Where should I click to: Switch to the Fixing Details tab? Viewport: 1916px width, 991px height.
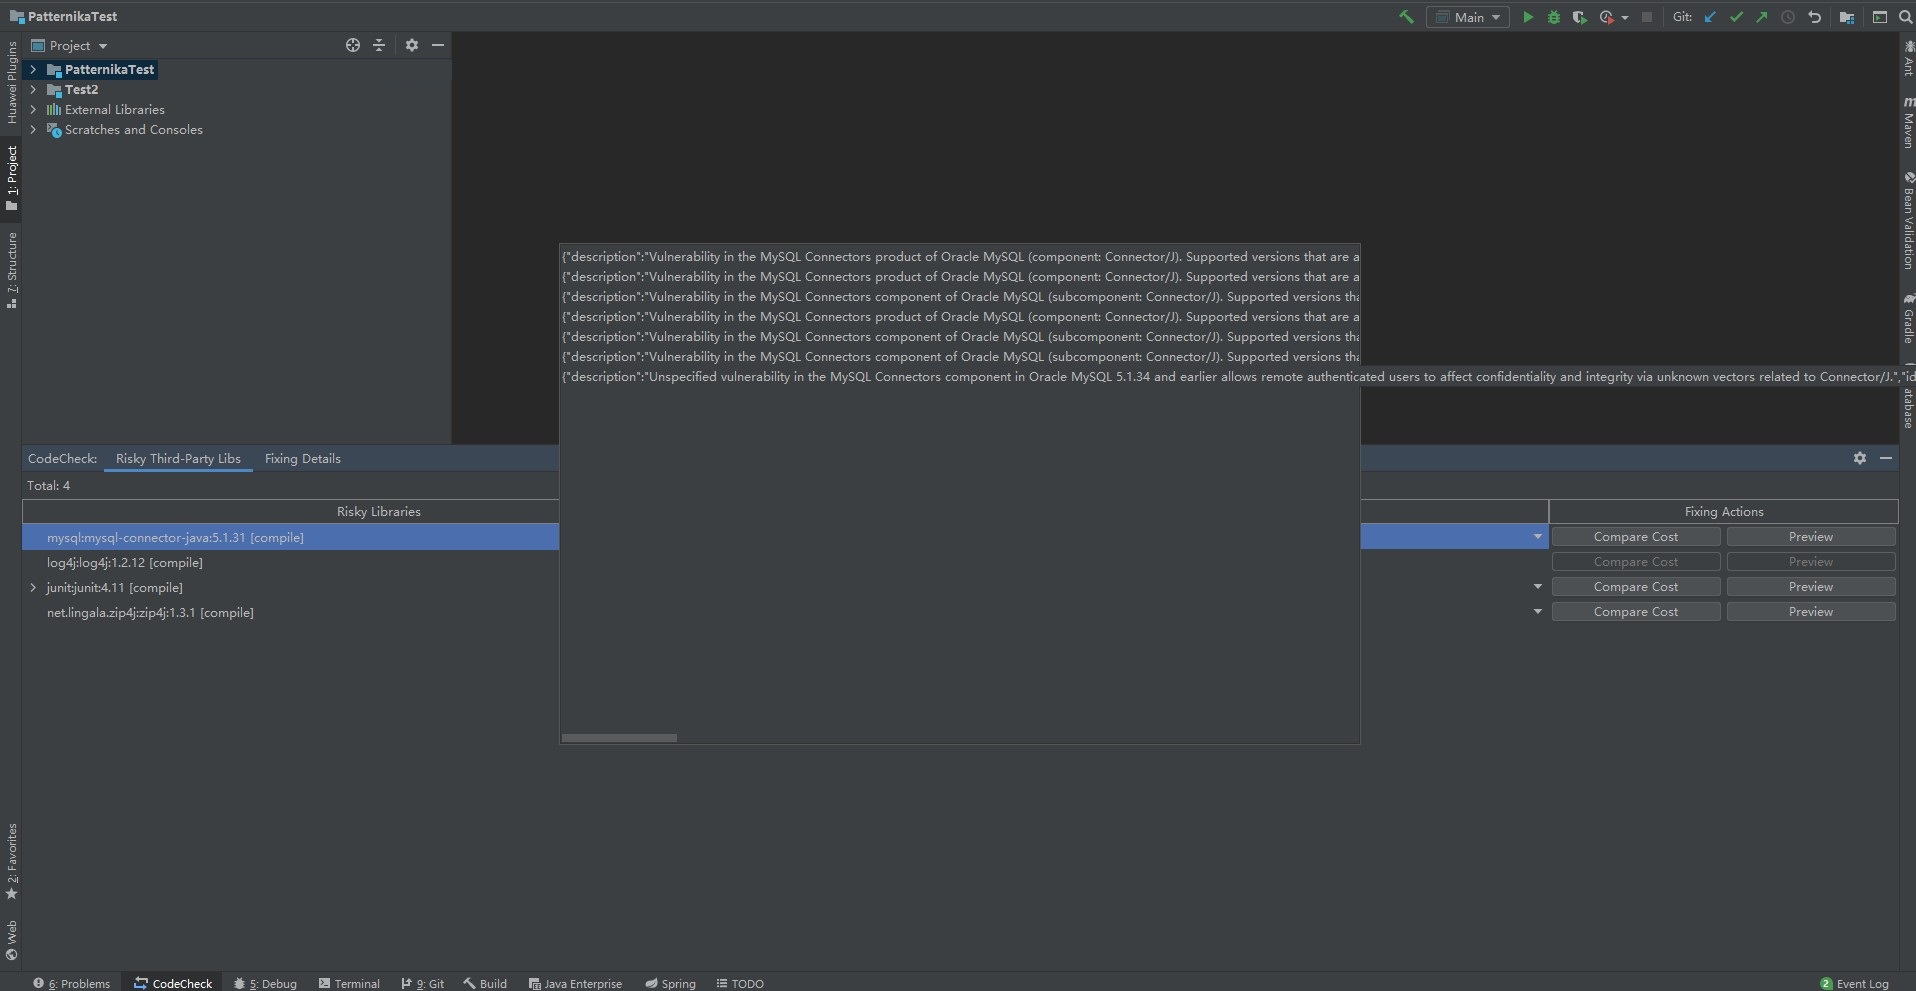pyautogui.click(x=302, y=458)
